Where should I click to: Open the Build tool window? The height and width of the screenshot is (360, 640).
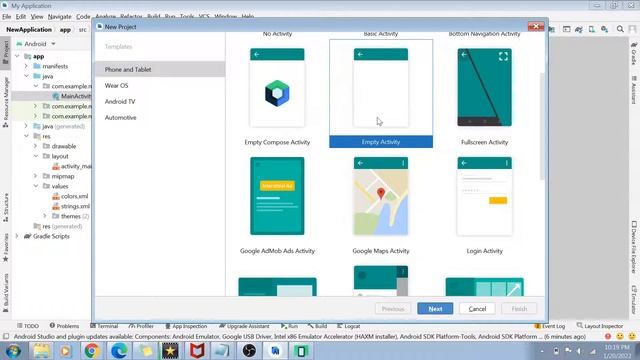(x=318, y=326)
